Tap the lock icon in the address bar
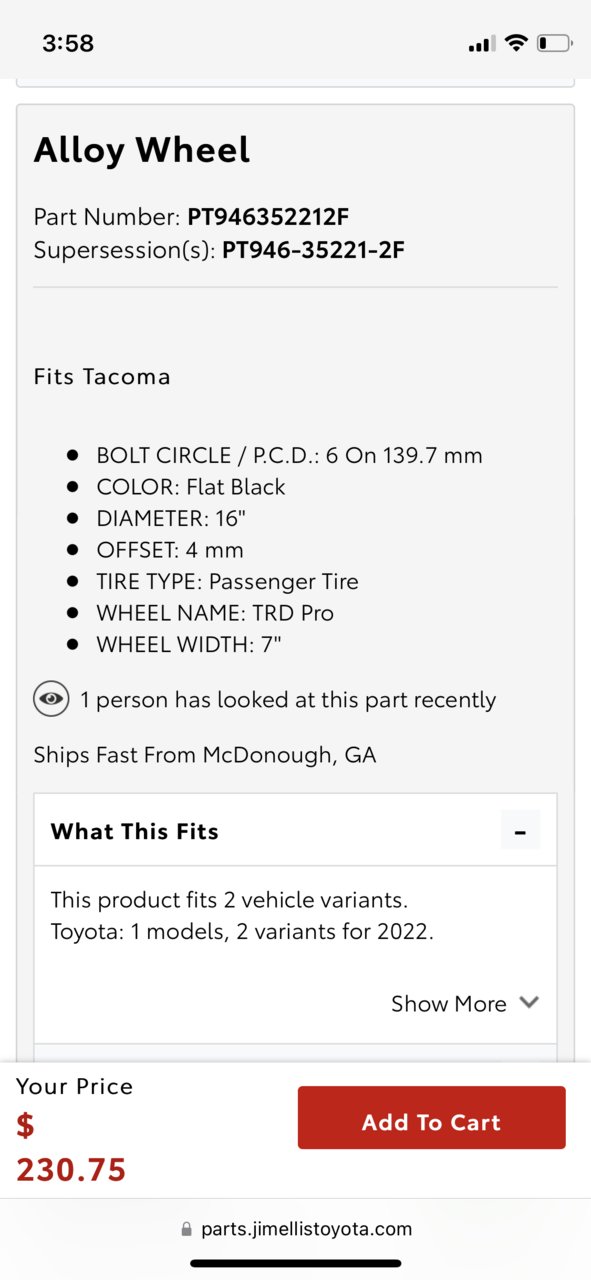This screenshot has width=591, height=1280. click(x=187, y=1230)
